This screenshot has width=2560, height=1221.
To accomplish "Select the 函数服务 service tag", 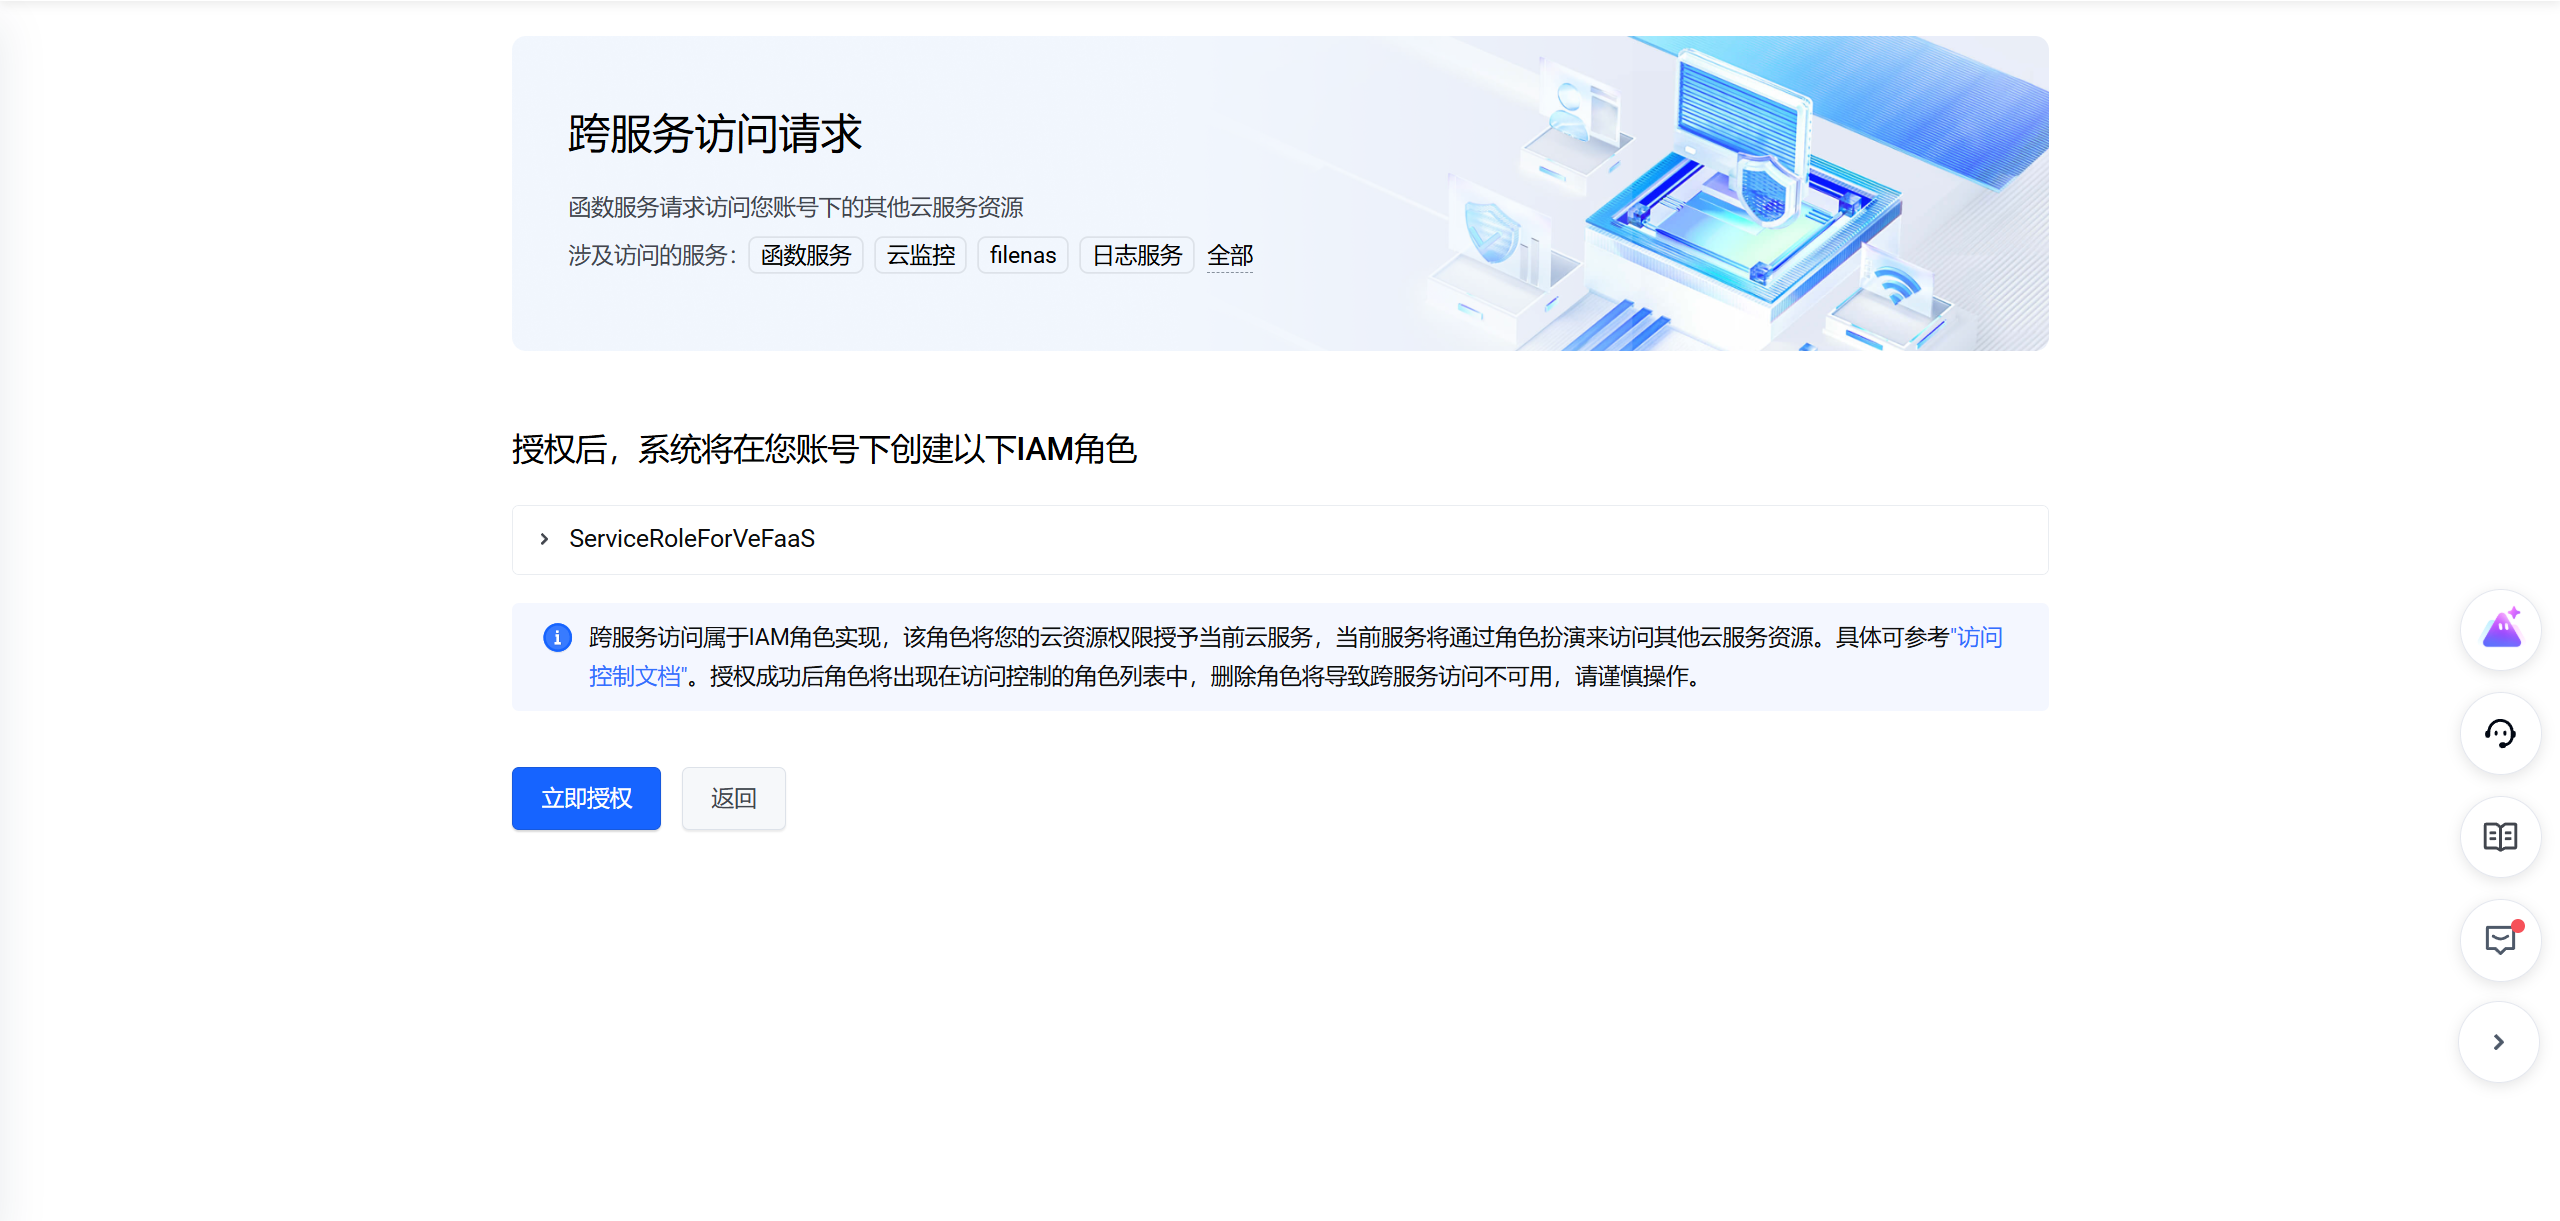I will coord(805,255).
